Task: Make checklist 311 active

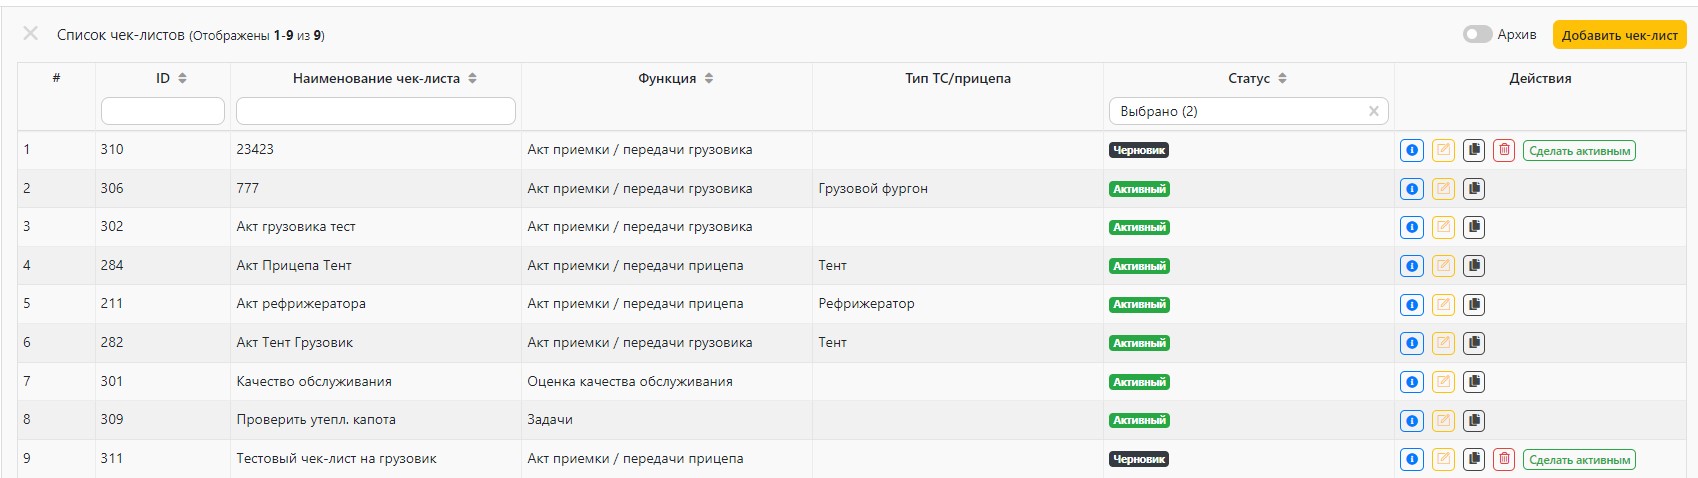Action: point(1579,460)
